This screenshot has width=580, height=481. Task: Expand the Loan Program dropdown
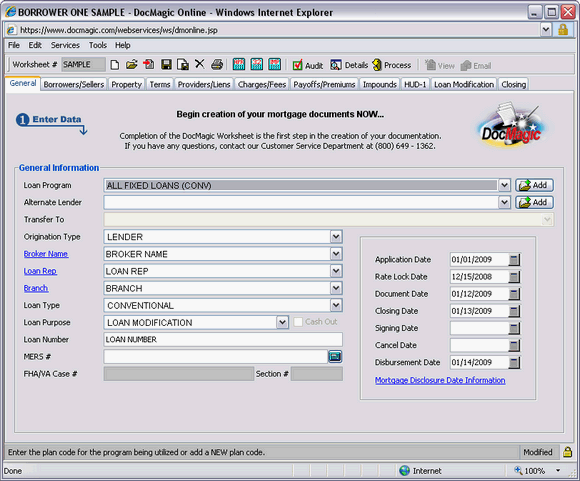(x=504, y=185)
